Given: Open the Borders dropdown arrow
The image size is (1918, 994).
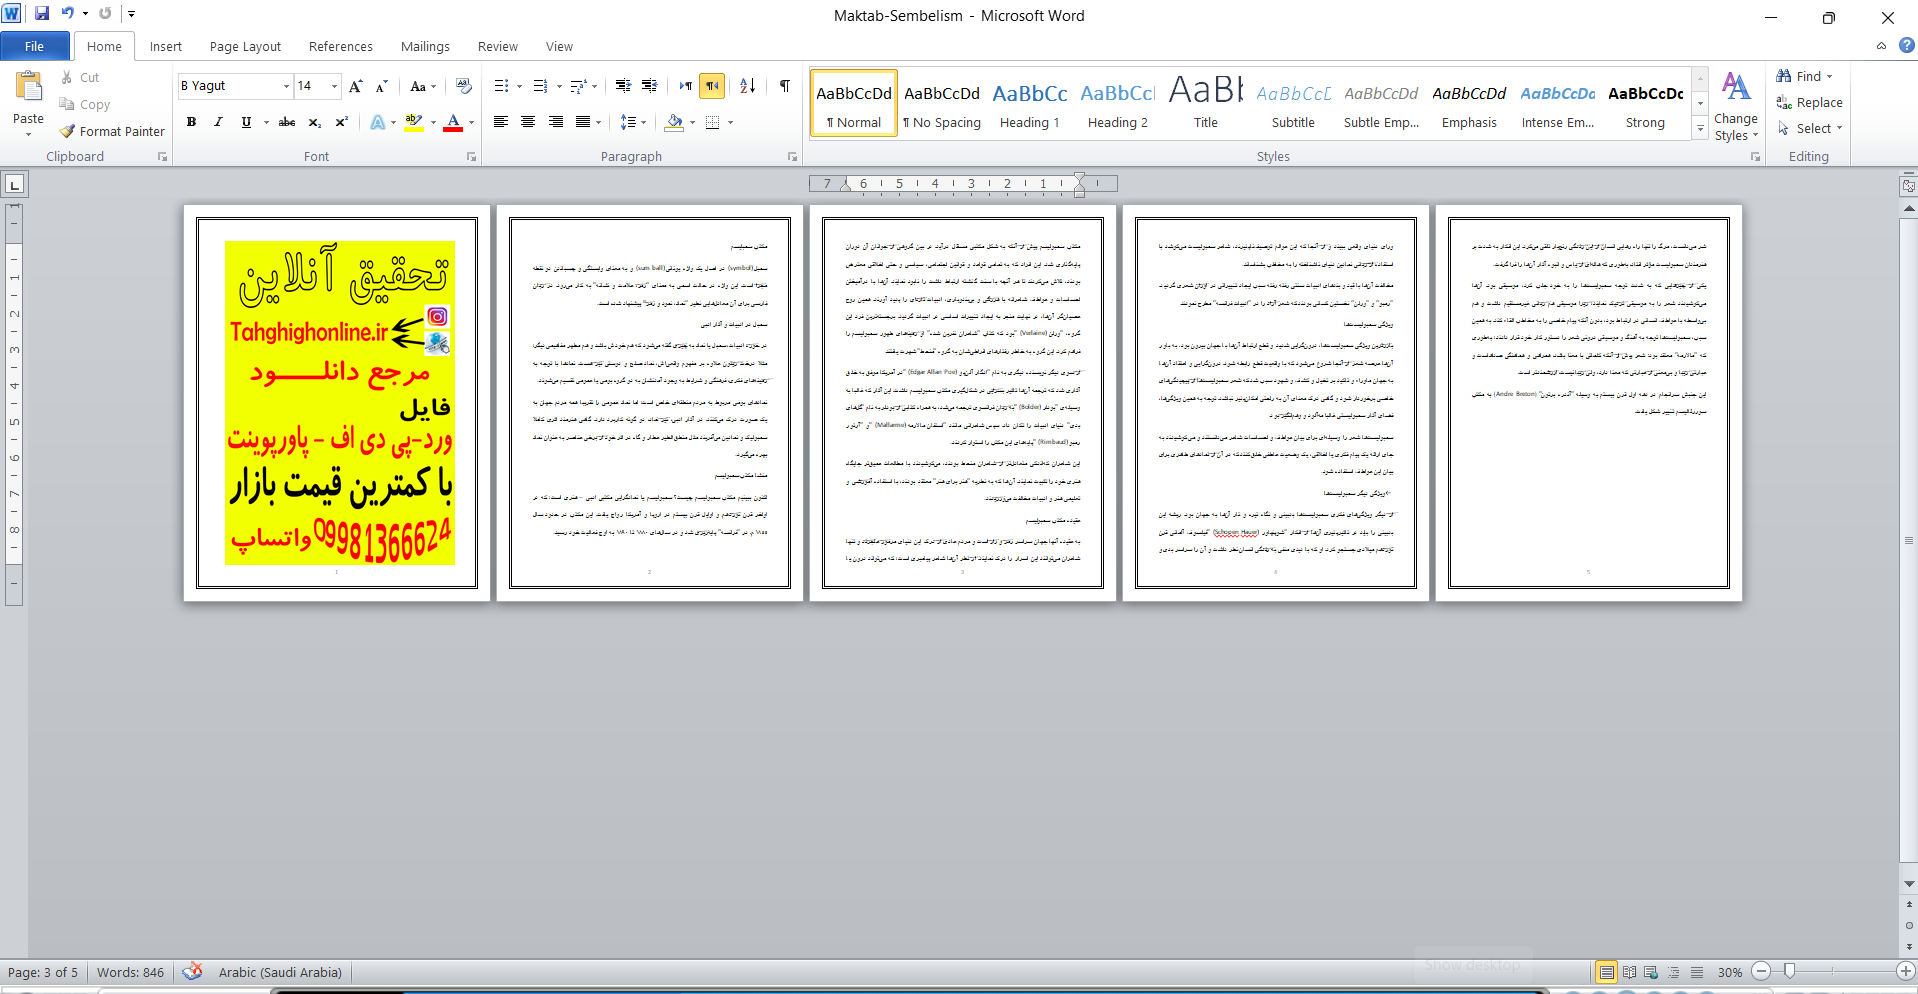Looking at the screenshot, I should click(x=730, y=122).
